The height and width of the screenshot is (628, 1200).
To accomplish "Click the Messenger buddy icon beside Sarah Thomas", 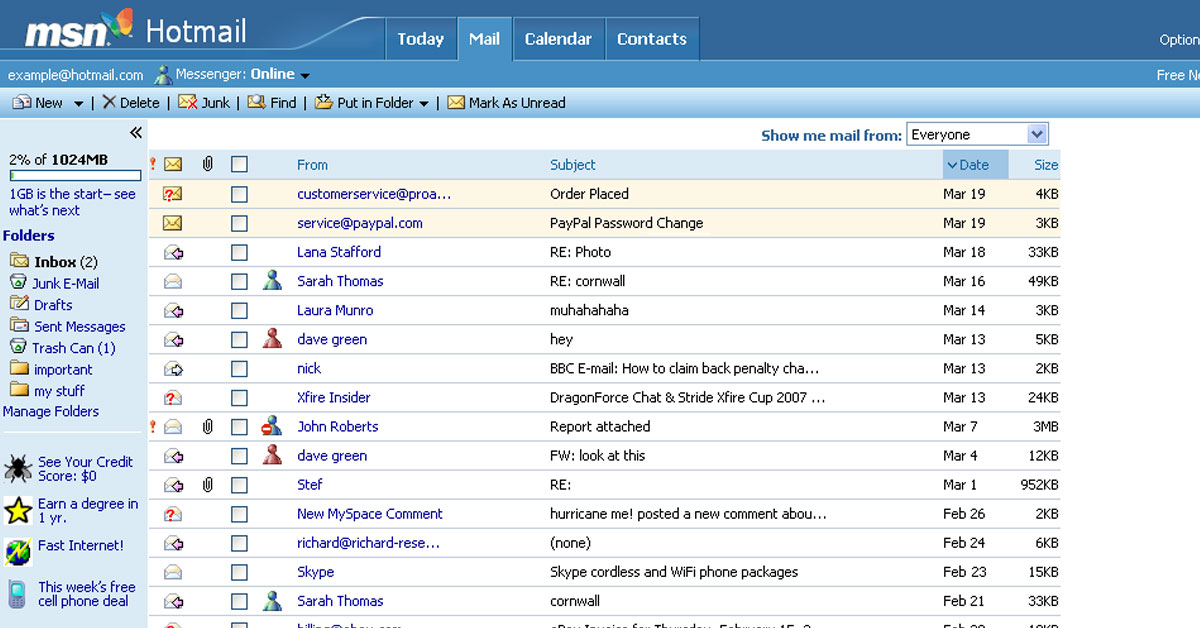I will click(272, 281).
